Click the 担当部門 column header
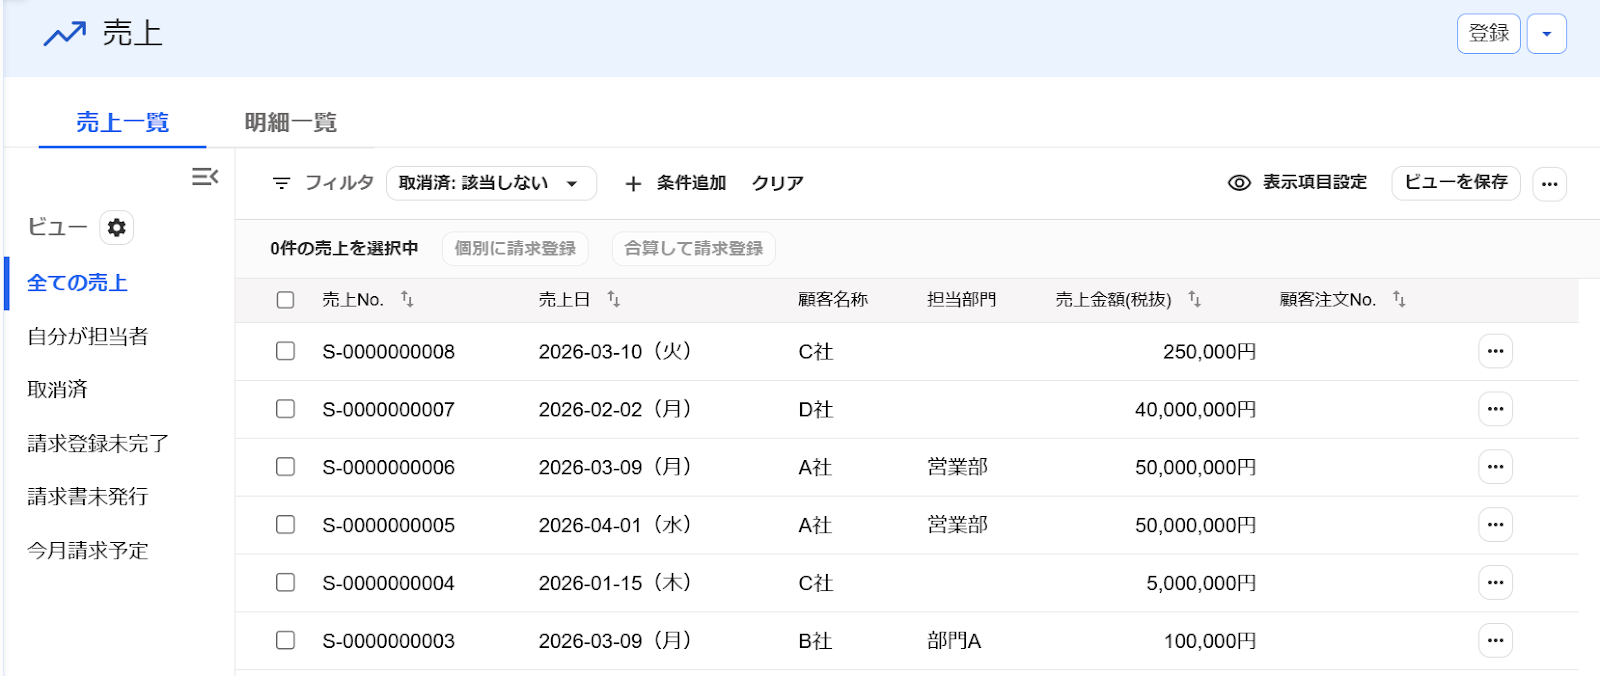 click(962, 300)
